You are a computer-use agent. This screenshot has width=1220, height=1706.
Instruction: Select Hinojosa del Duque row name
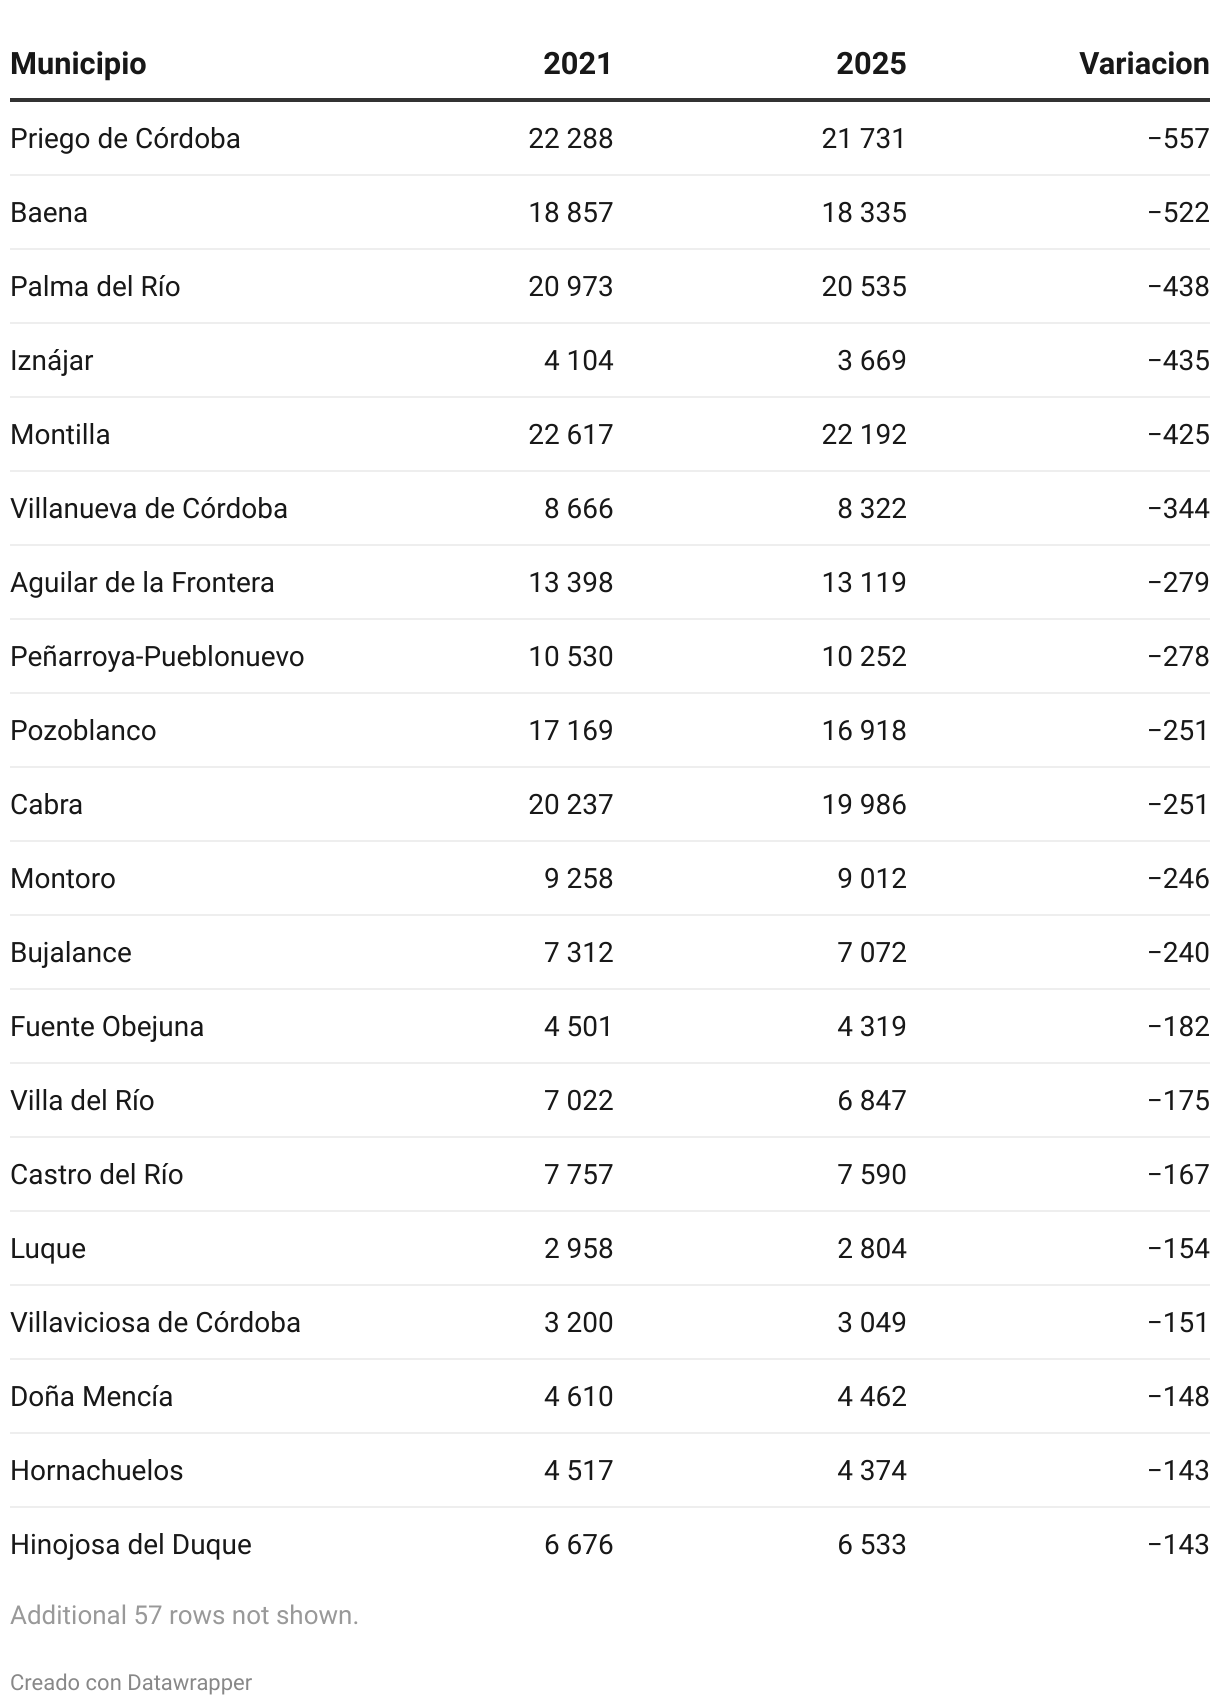point(131,1544)
